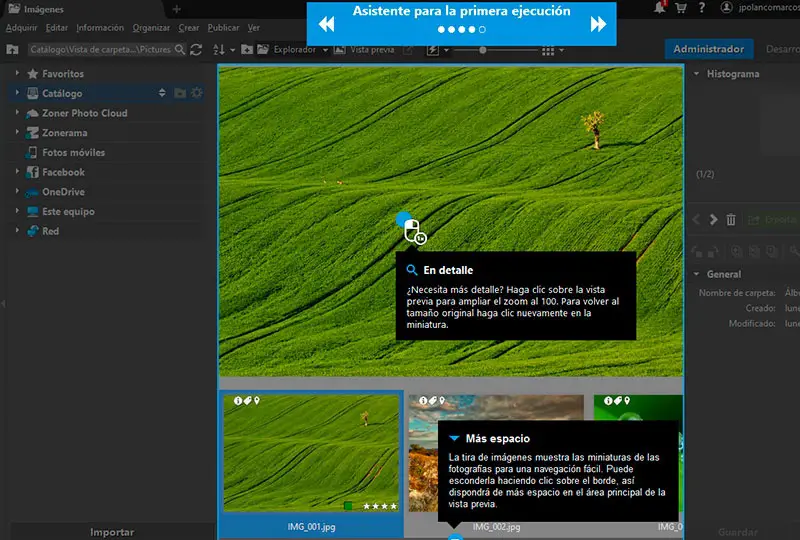Open the Publicar menu

pos(223,28)
